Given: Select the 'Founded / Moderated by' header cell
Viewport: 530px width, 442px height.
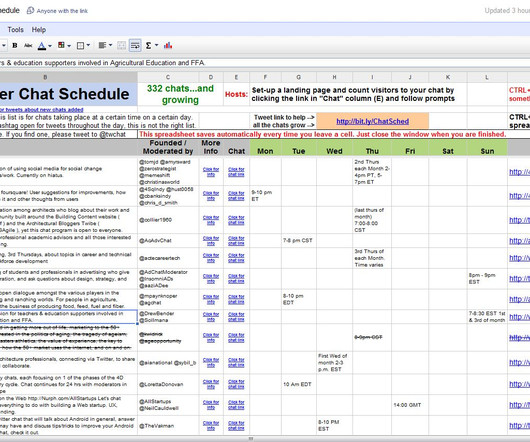Looking at the screenshot, I should pos(168,147).
